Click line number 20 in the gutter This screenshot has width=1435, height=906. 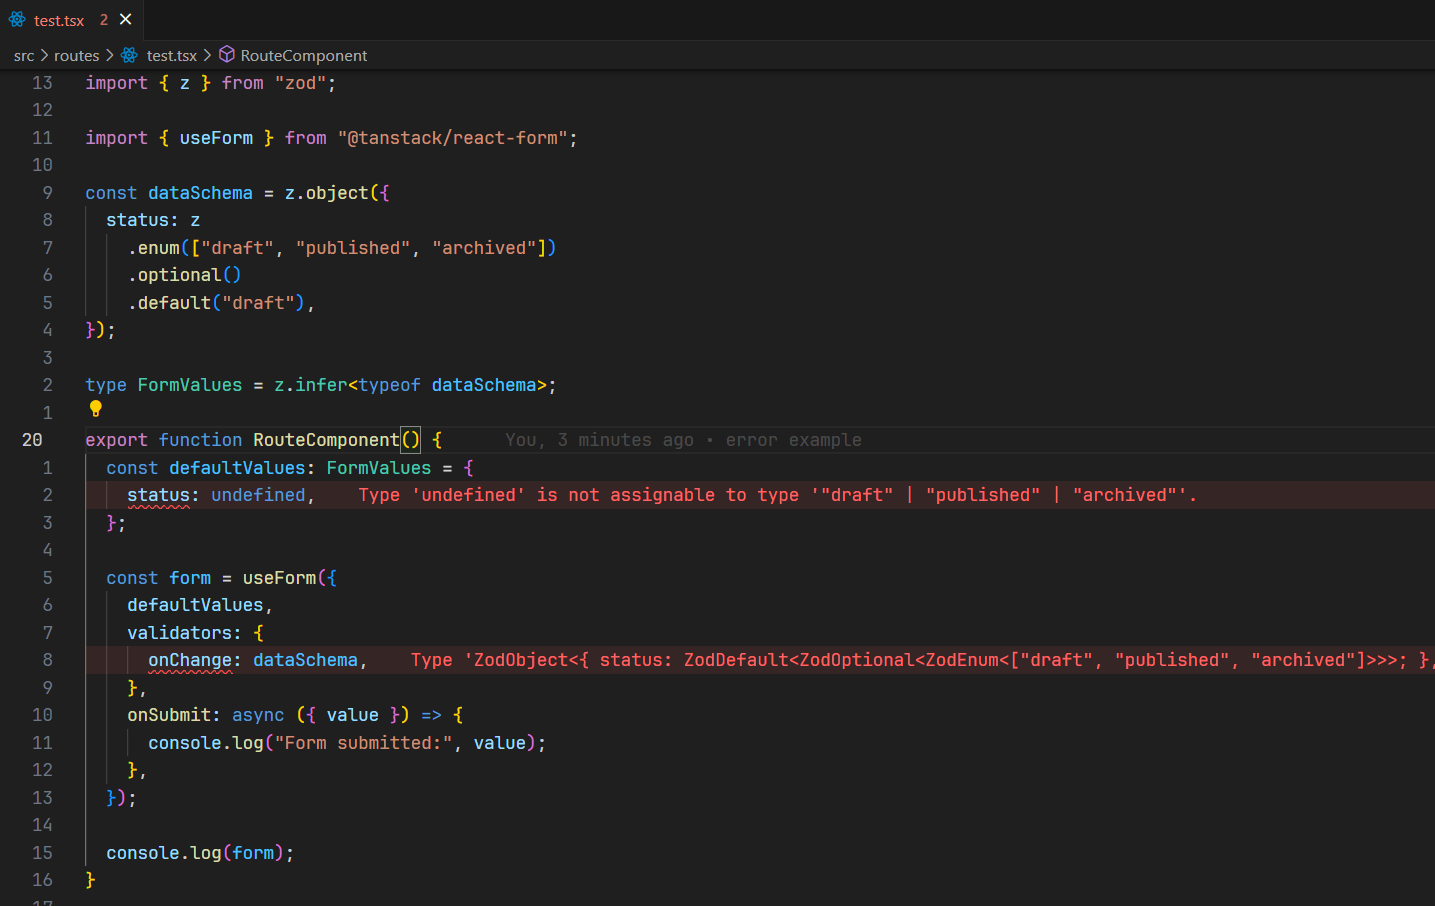tap(32, 440)
